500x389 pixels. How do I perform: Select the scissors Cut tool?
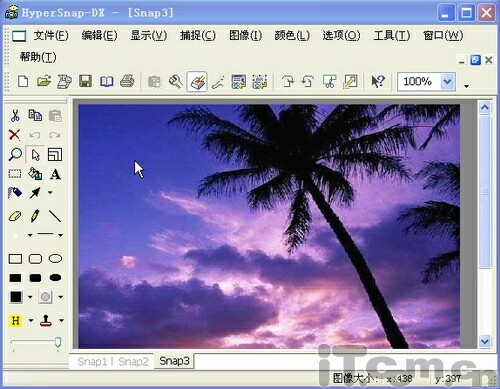pos(15,115)
